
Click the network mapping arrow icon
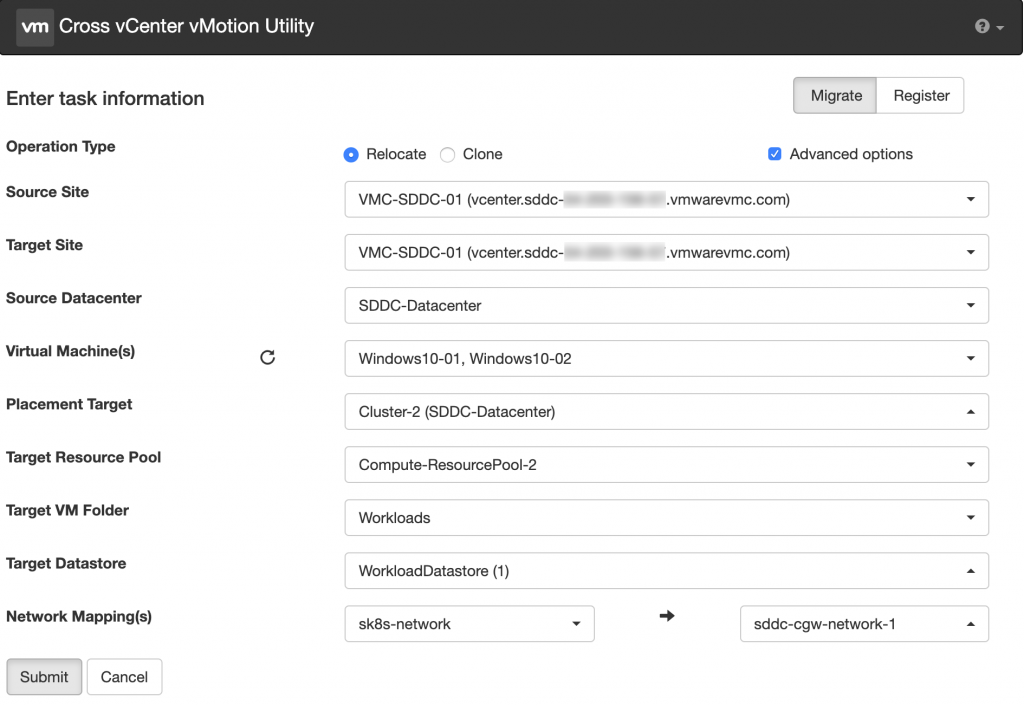point(667,617)
